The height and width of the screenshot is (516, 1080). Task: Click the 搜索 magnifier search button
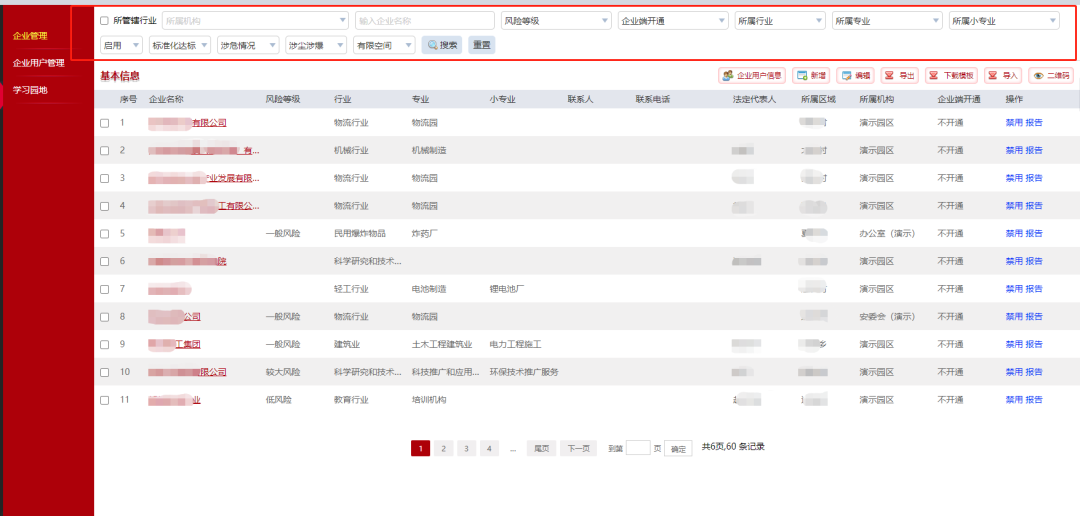(x=442, y=45)
